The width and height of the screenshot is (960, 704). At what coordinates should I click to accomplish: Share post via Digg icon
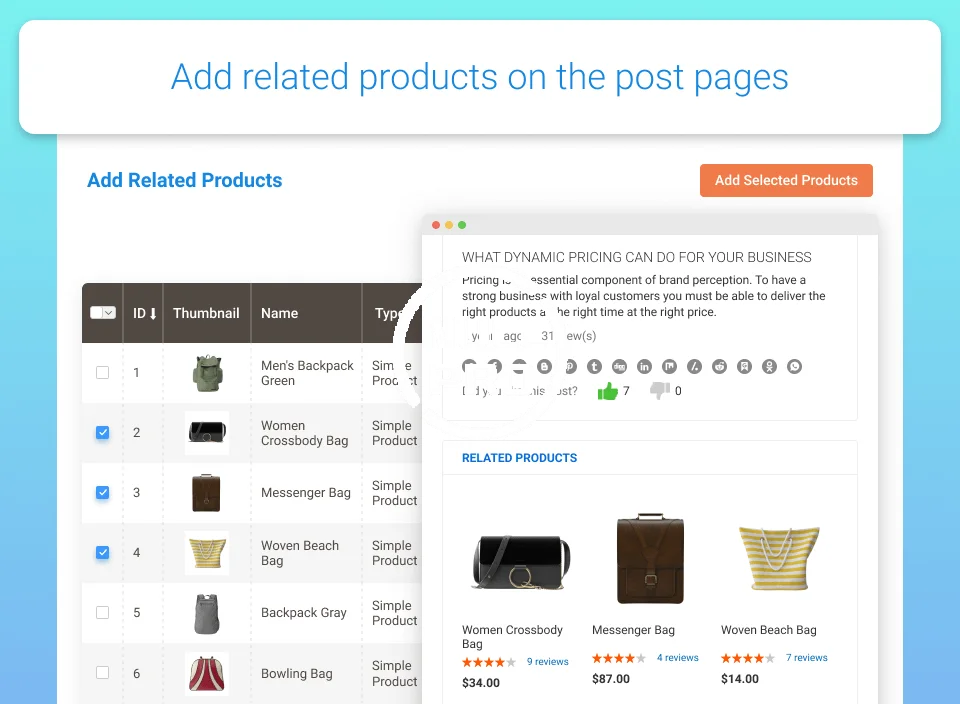[x=619, y=367]
